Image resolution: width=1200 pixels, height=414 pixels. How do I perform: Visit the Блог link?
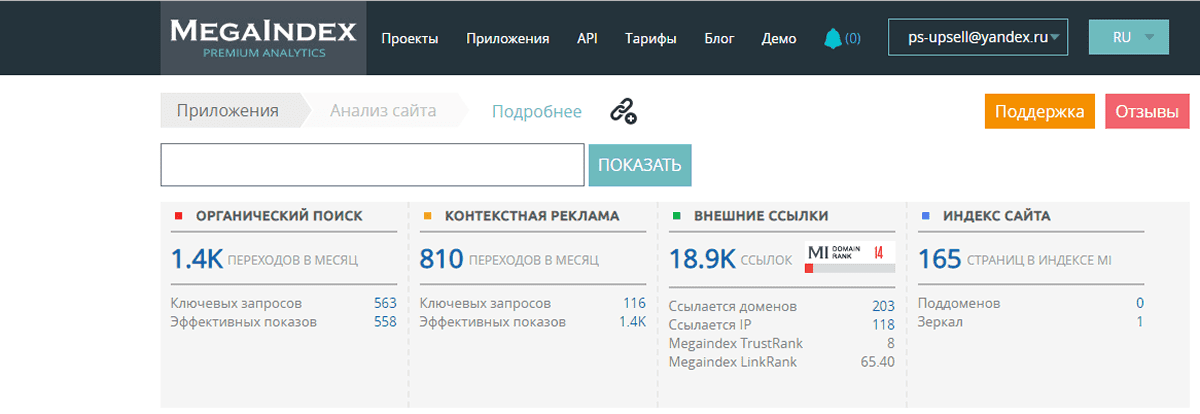[719, 39]
